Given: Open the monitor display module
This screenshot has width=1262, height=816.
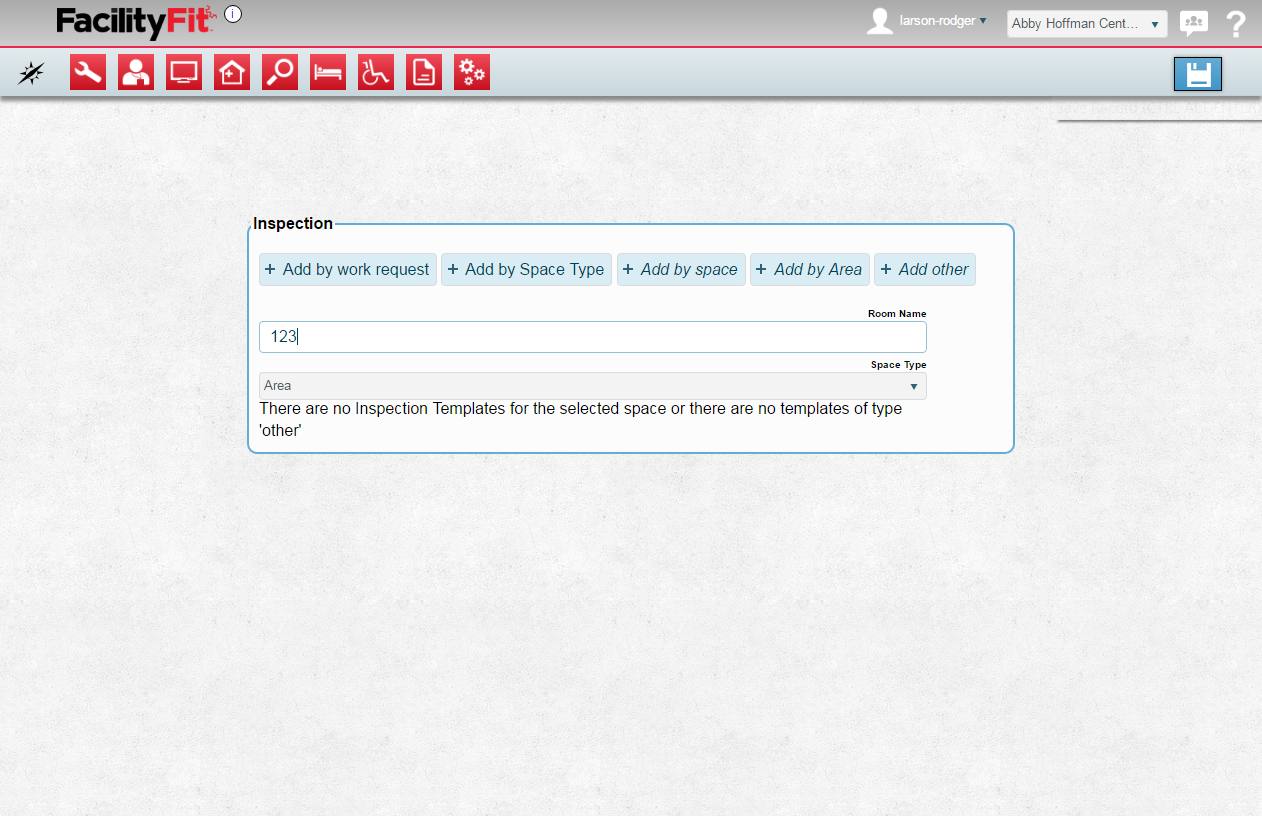Looking at the screenshot, I should tap(184, 73).
